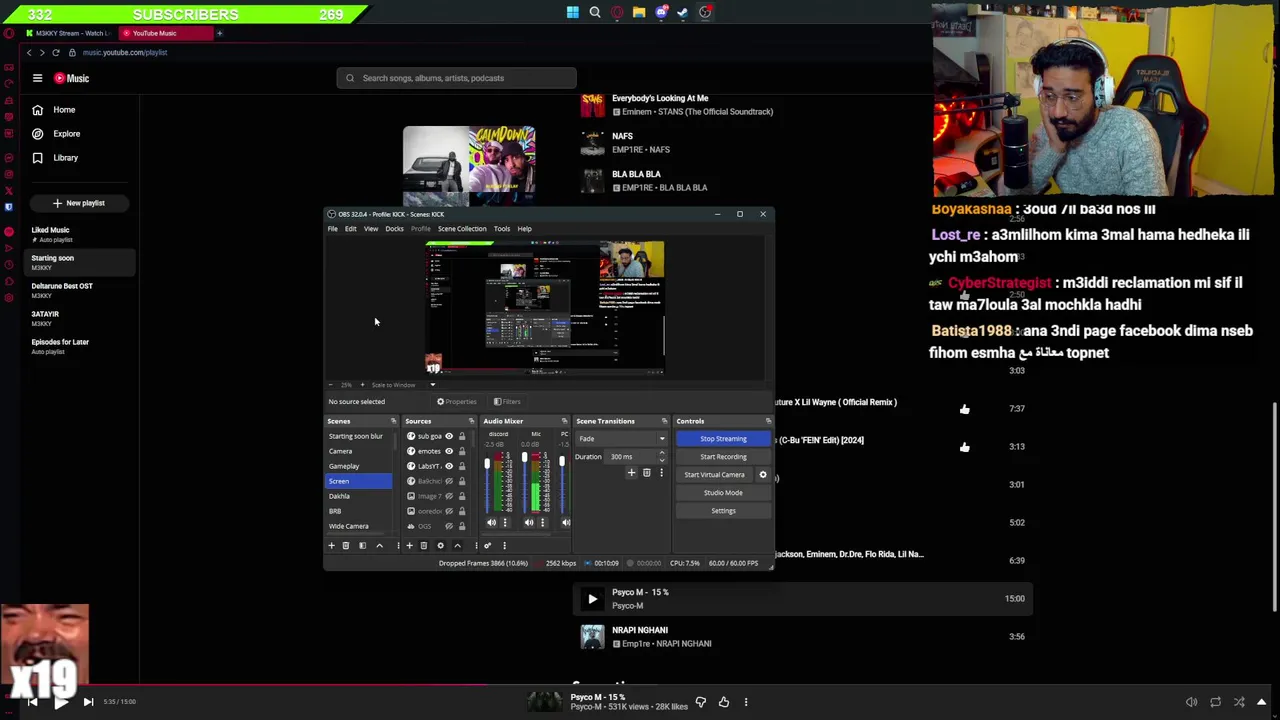Viewport: 1280px width, 720px height.
Task: Open source properties gear in Sources toolbar
Action: click(x=440, y=546)
